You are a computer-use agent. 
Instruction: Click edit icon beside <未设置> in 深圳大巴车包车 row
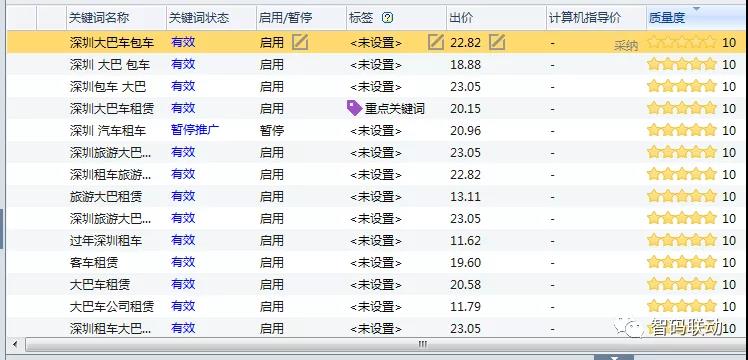pos(436,42)
